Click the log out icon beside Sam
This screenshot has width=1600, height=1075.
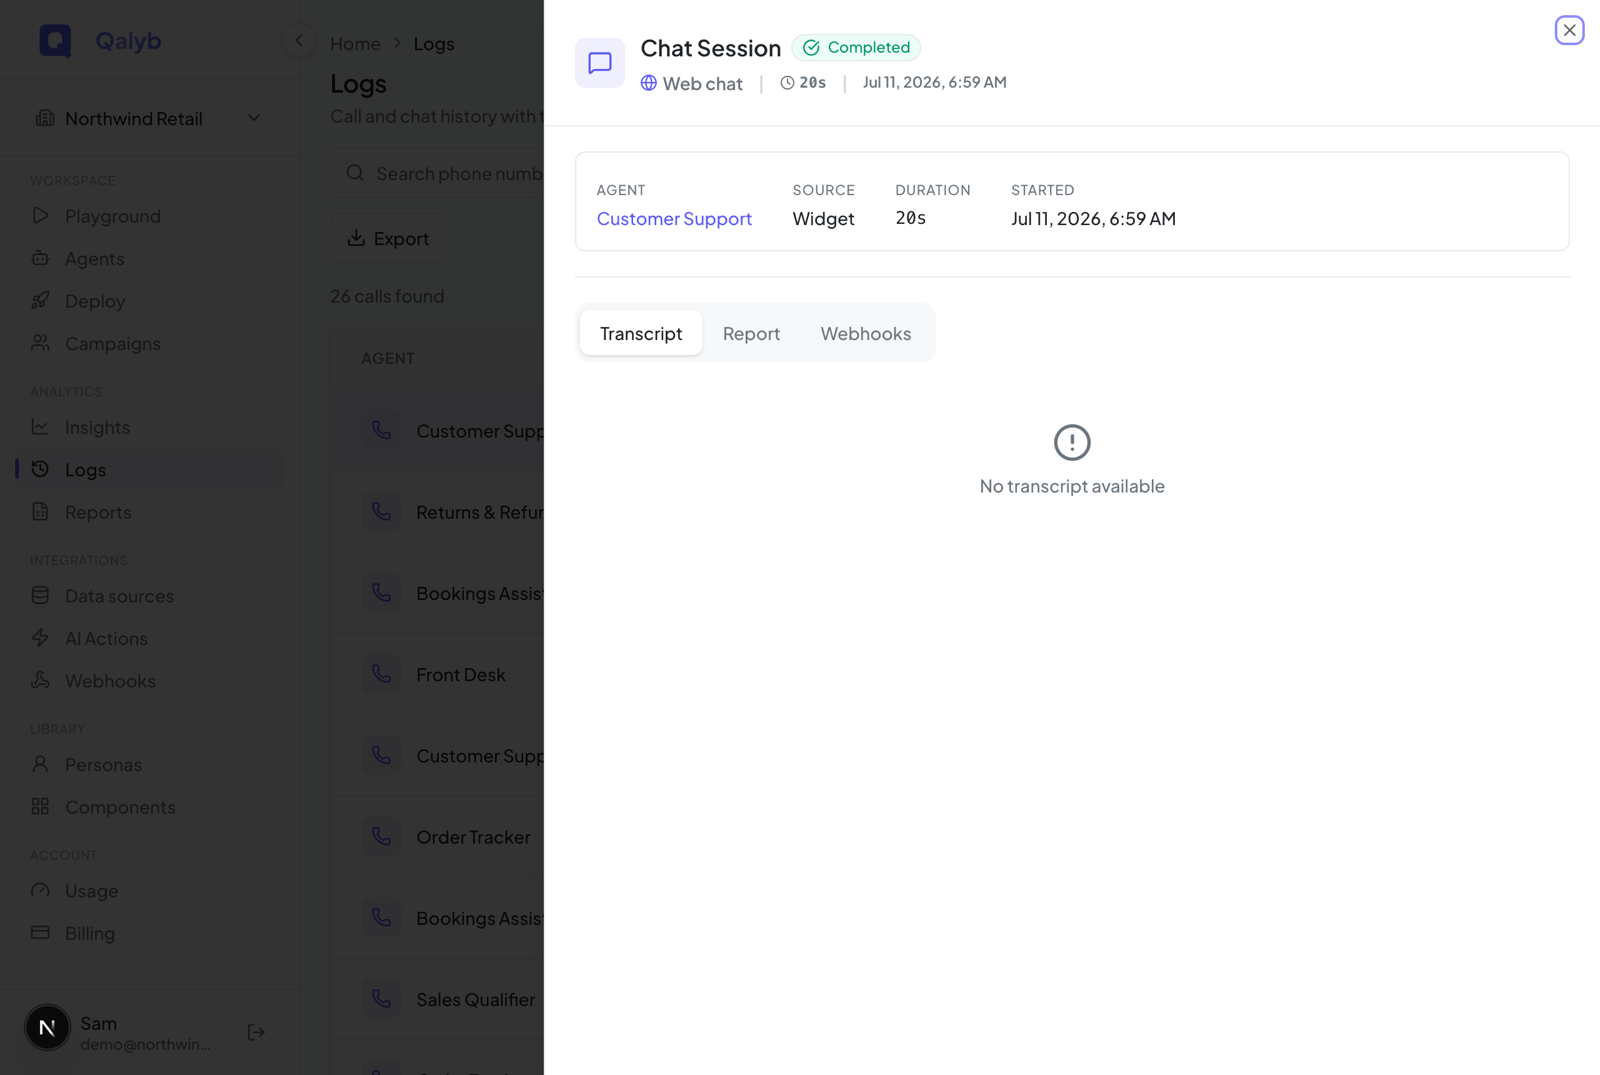(256, 1031)
